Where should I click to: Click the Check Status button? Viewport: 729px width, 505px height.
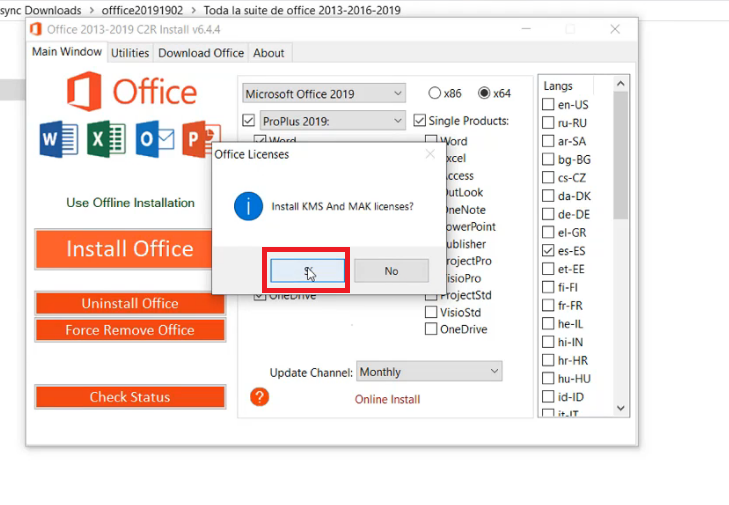130,397
